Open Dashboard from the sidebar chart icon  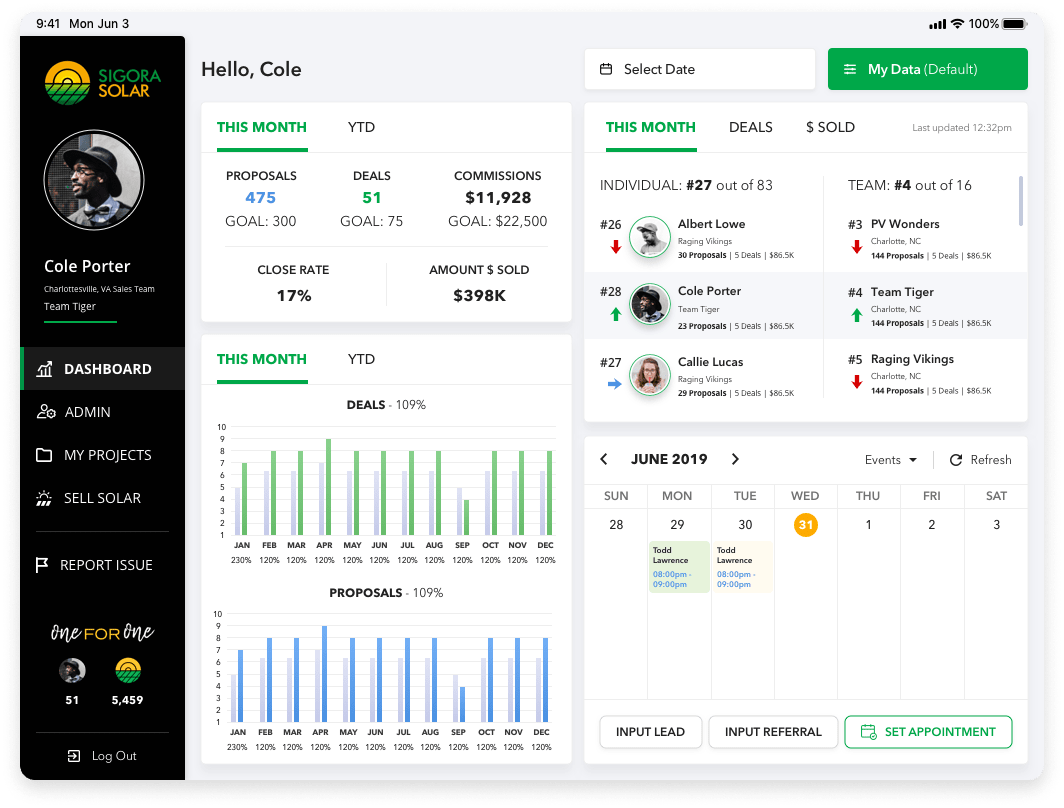(44, 369)
